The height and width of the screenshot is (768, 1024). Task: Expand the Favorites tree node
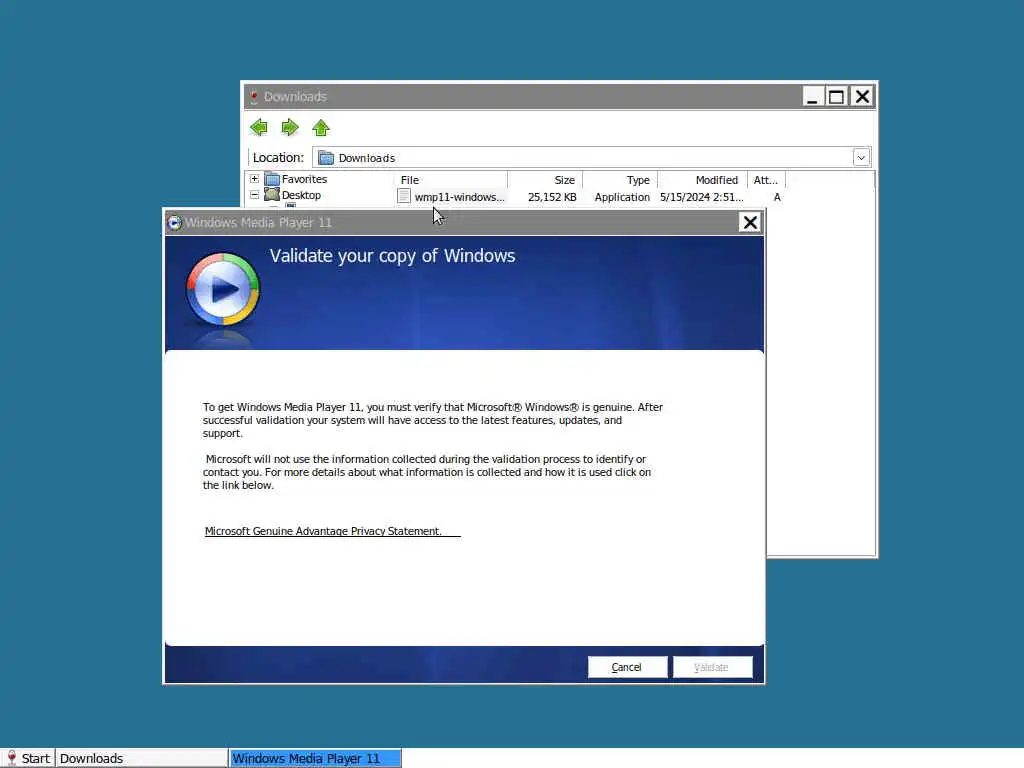pyautogui.click(x=255, y=179)
